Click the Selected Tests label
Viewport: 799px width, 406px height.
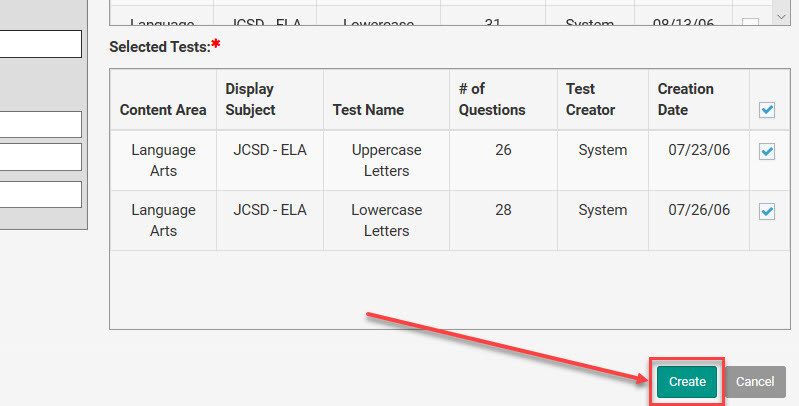(160, 47)
